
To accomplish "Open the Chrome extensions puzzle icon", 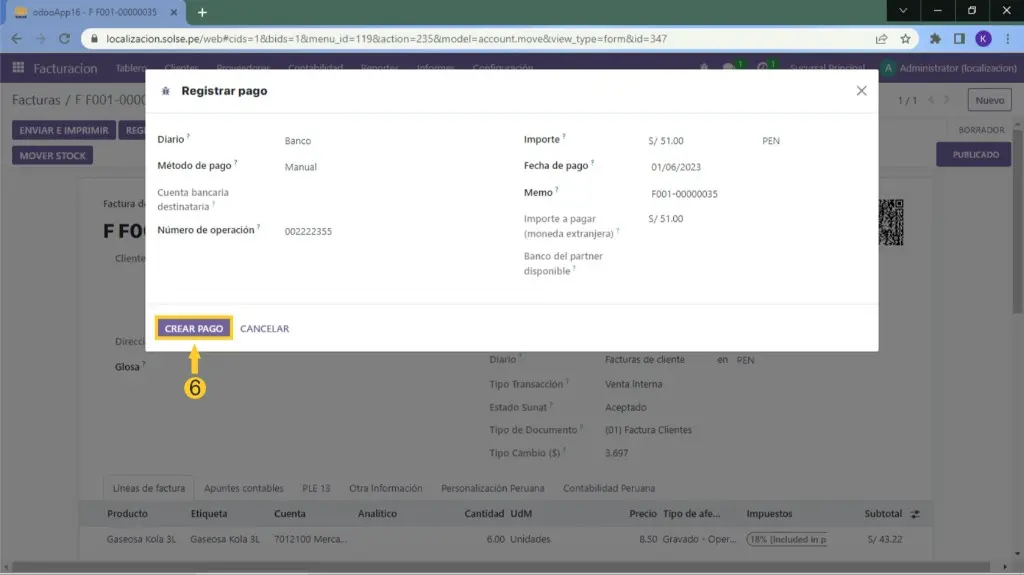I will pyautogui.click(x=936, y=39).
